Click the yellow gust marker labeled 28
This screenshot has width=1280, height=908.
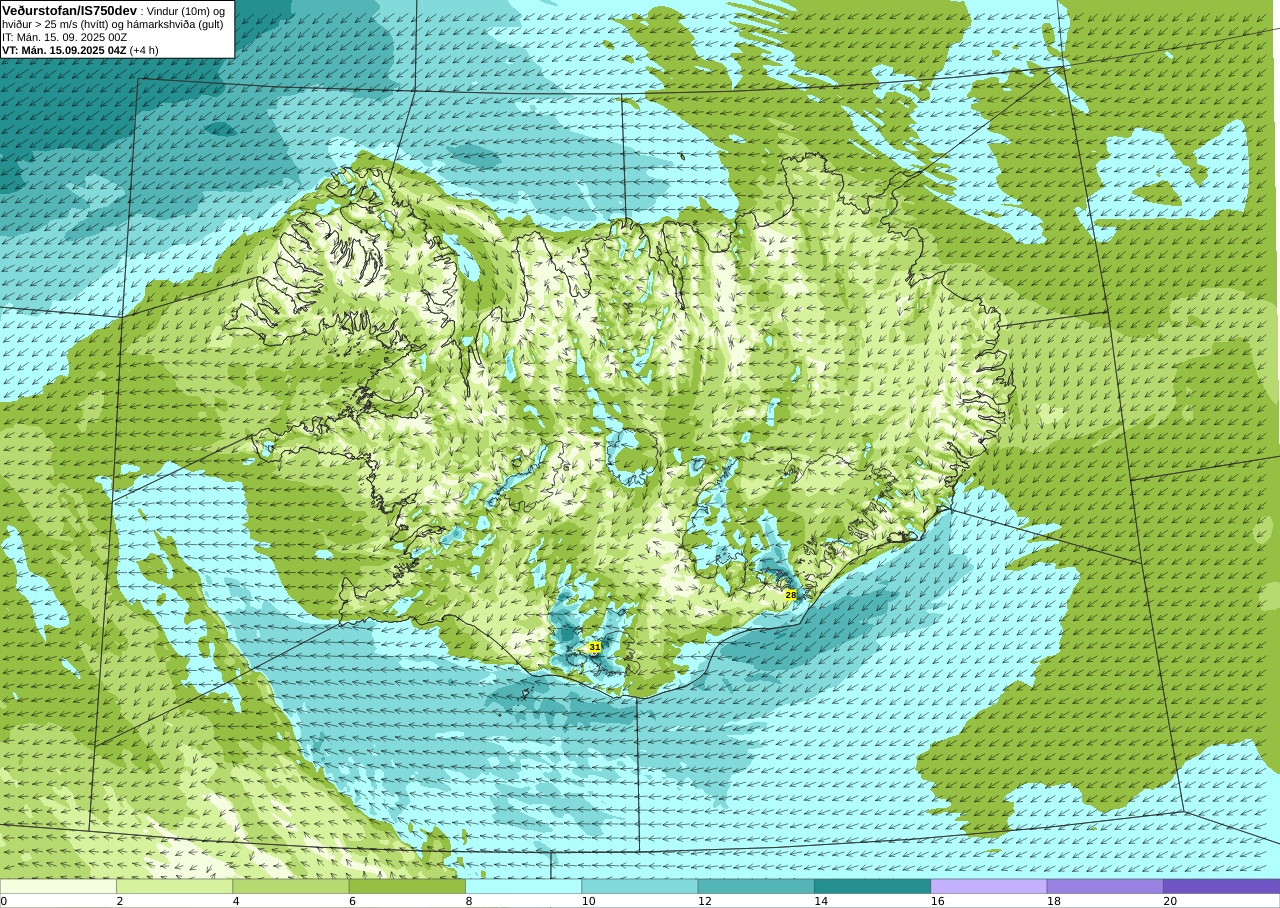tap(791, 595)
